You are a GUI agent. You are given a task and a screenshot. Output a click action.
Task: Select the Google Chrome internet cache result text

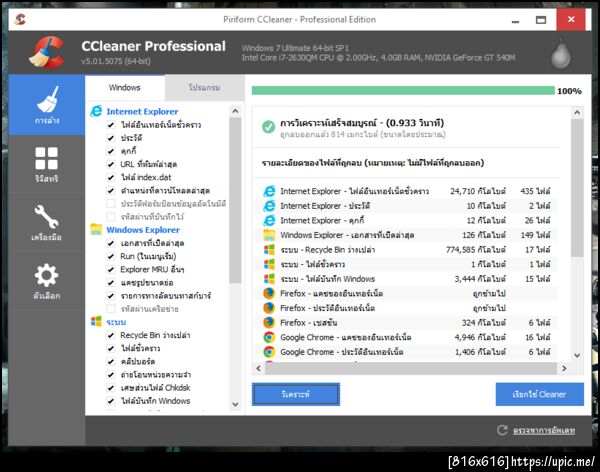click(346, 337)
